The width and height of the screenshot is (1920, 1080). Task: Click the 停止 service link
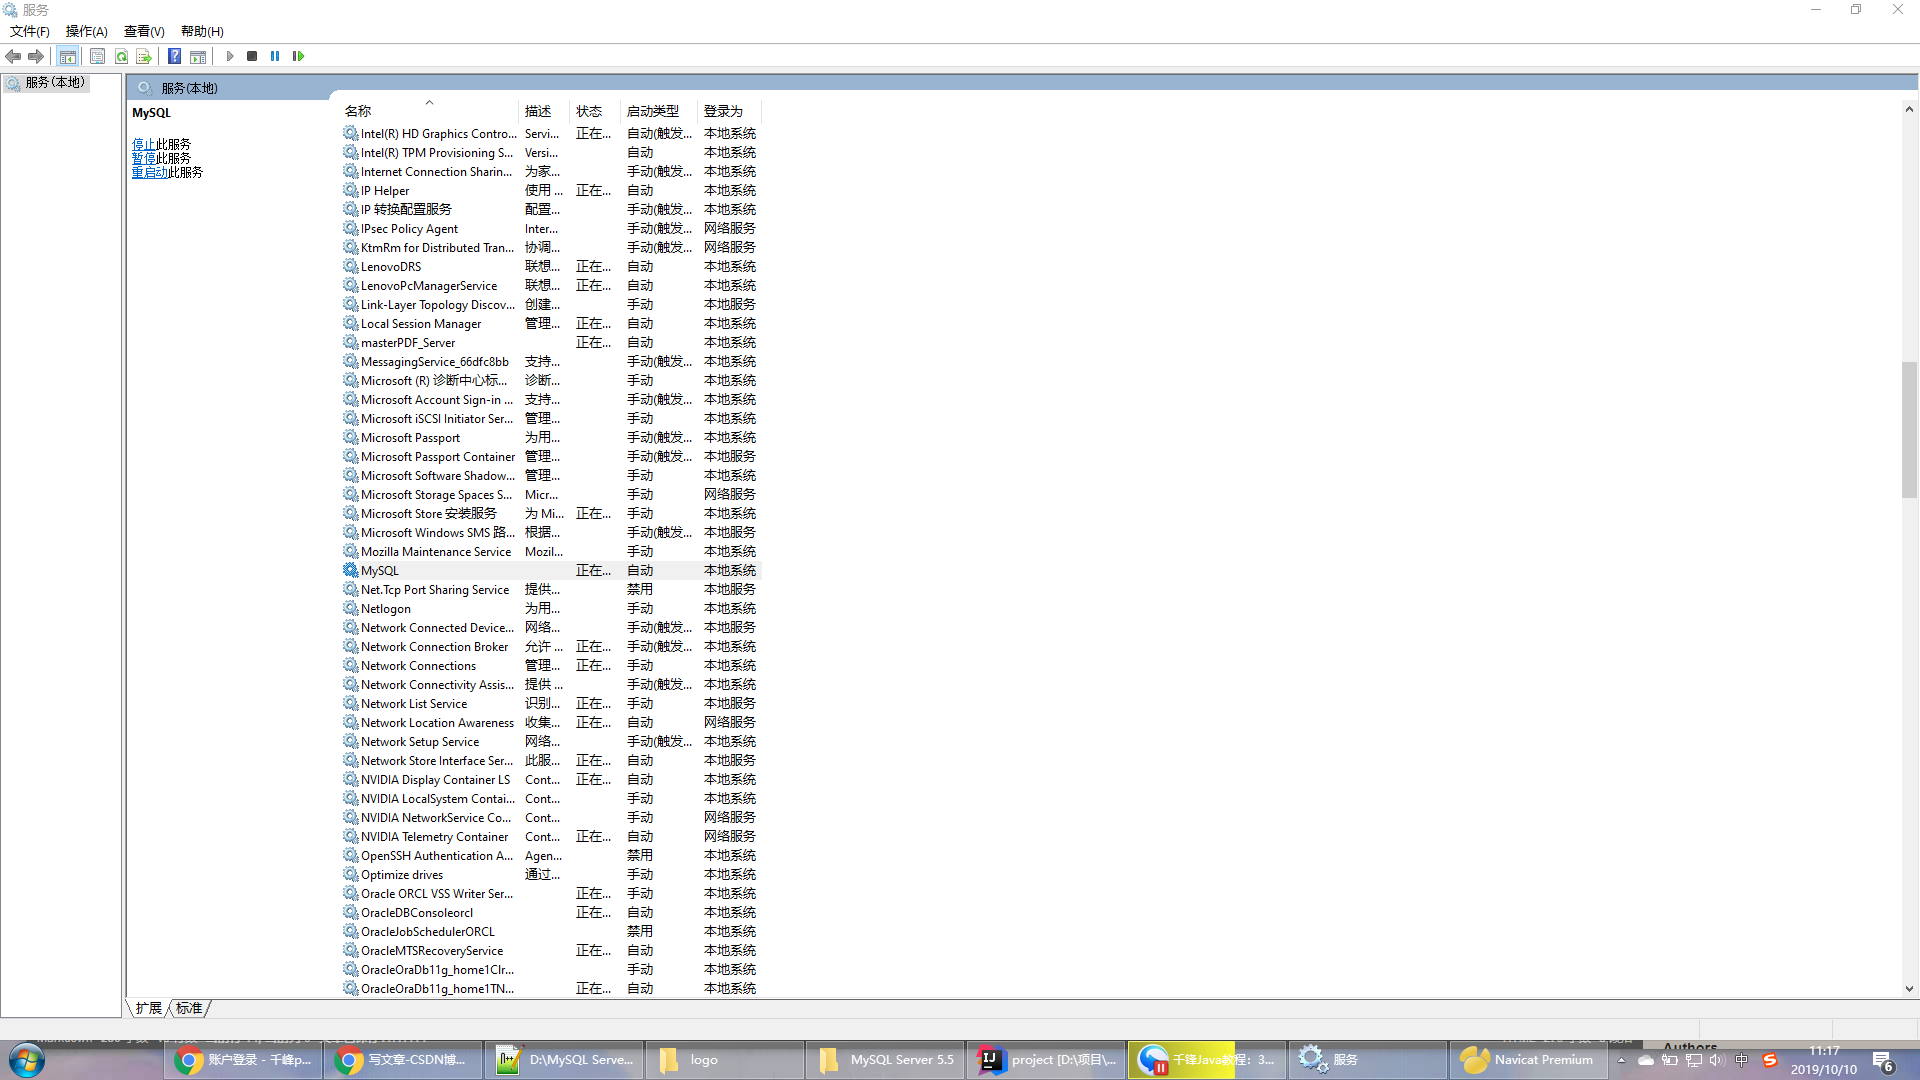pyautogui.click(x=143, y=144)
